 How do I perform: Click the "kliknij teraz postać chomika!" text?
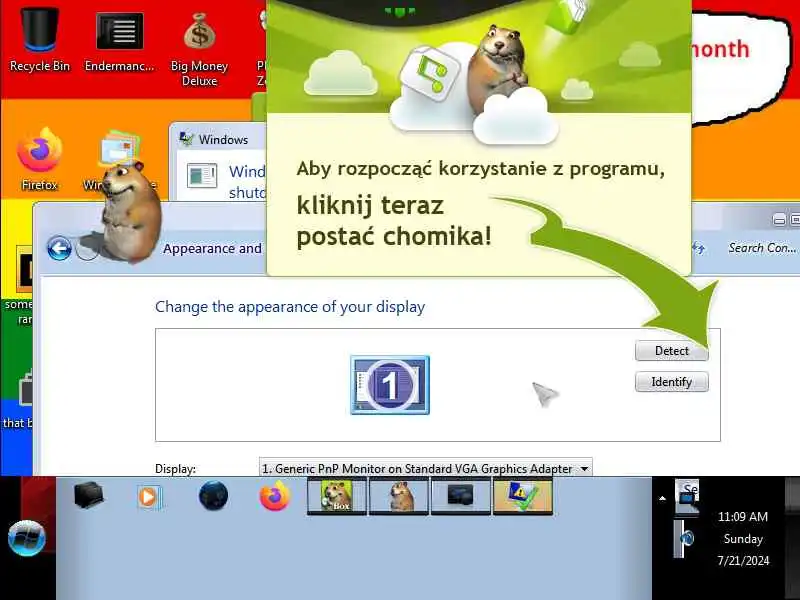[x=394, y=221]
